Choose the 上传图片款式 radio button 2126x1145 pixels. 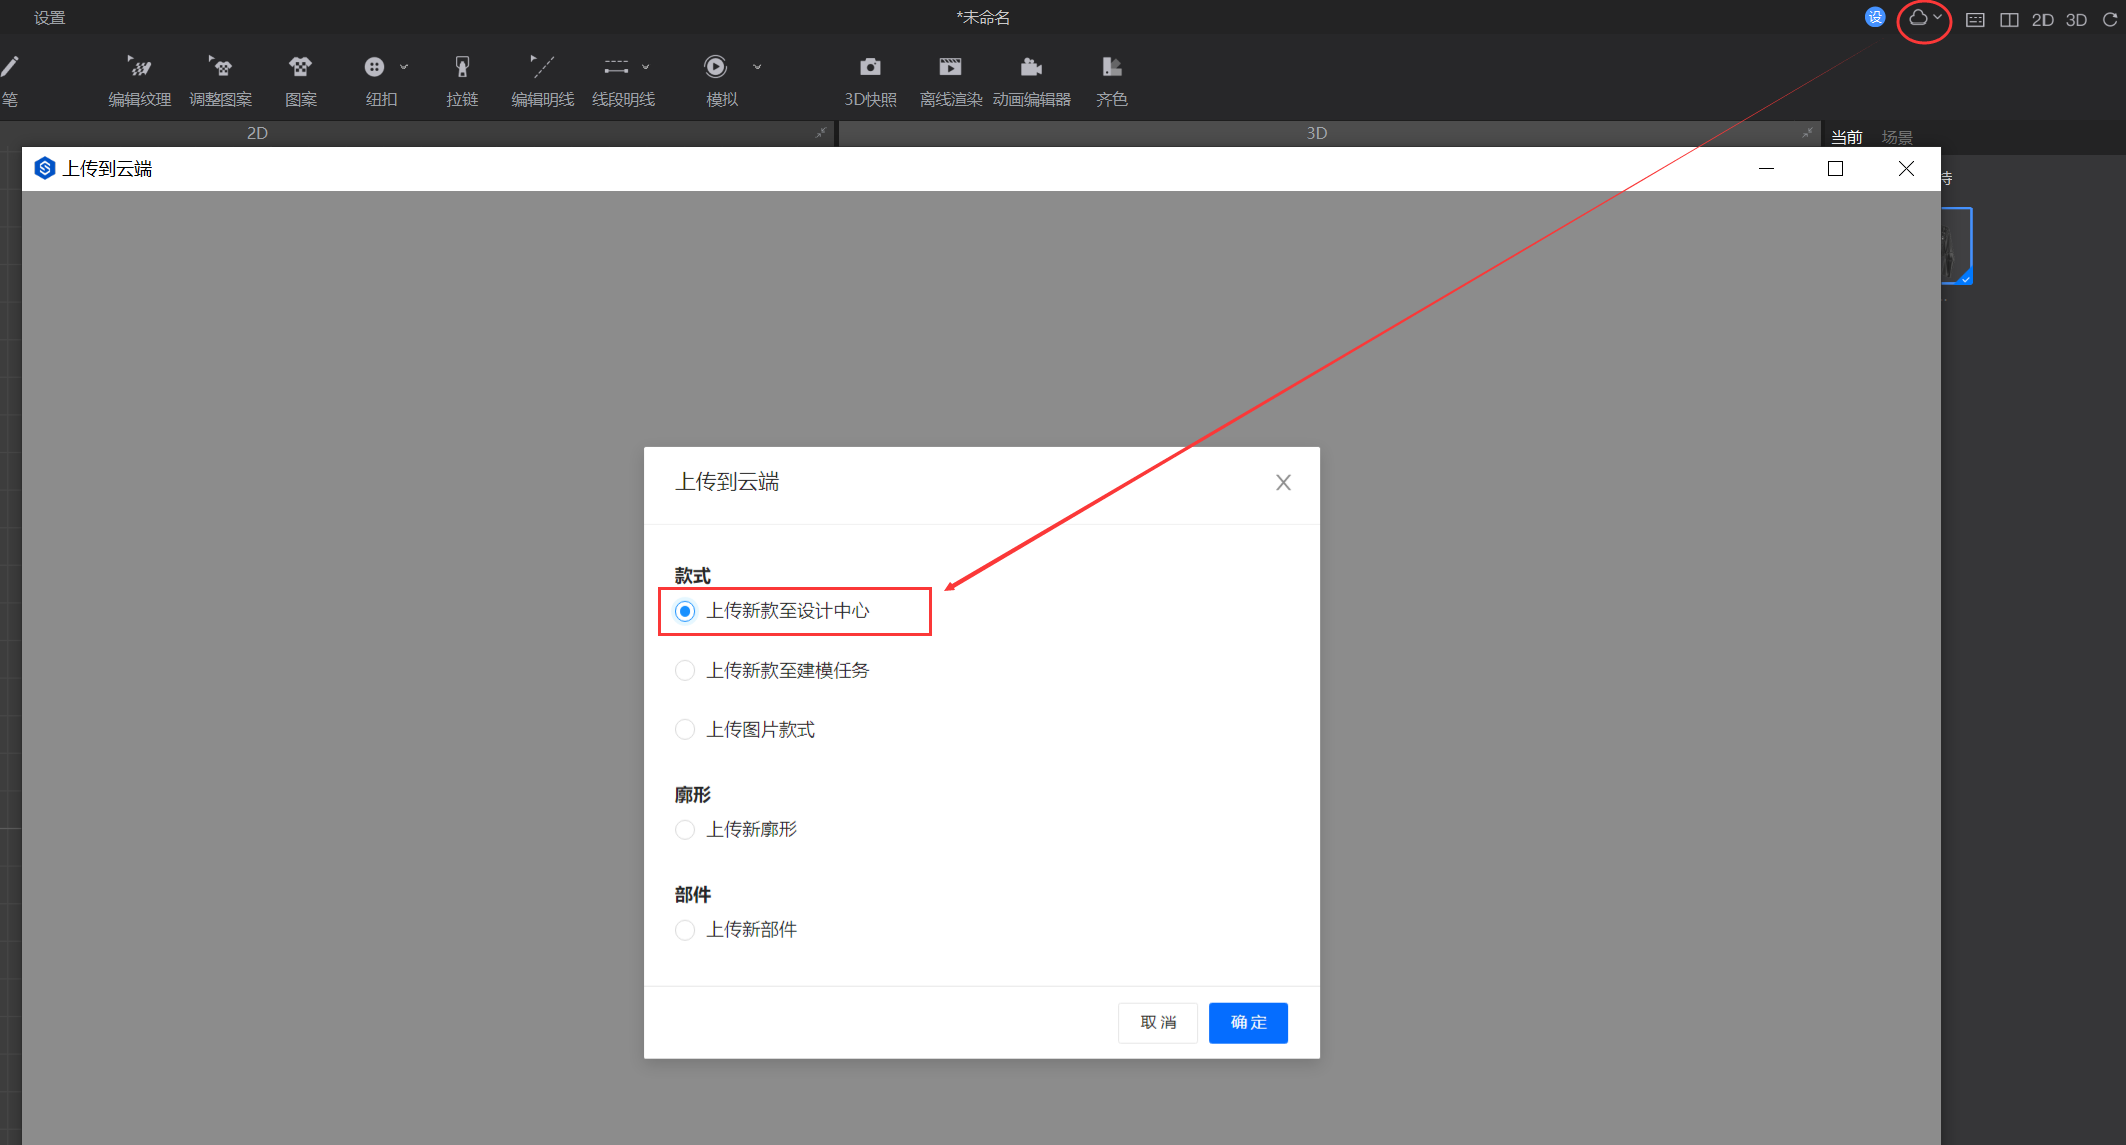pyautogui.click(x=685, y=730)
